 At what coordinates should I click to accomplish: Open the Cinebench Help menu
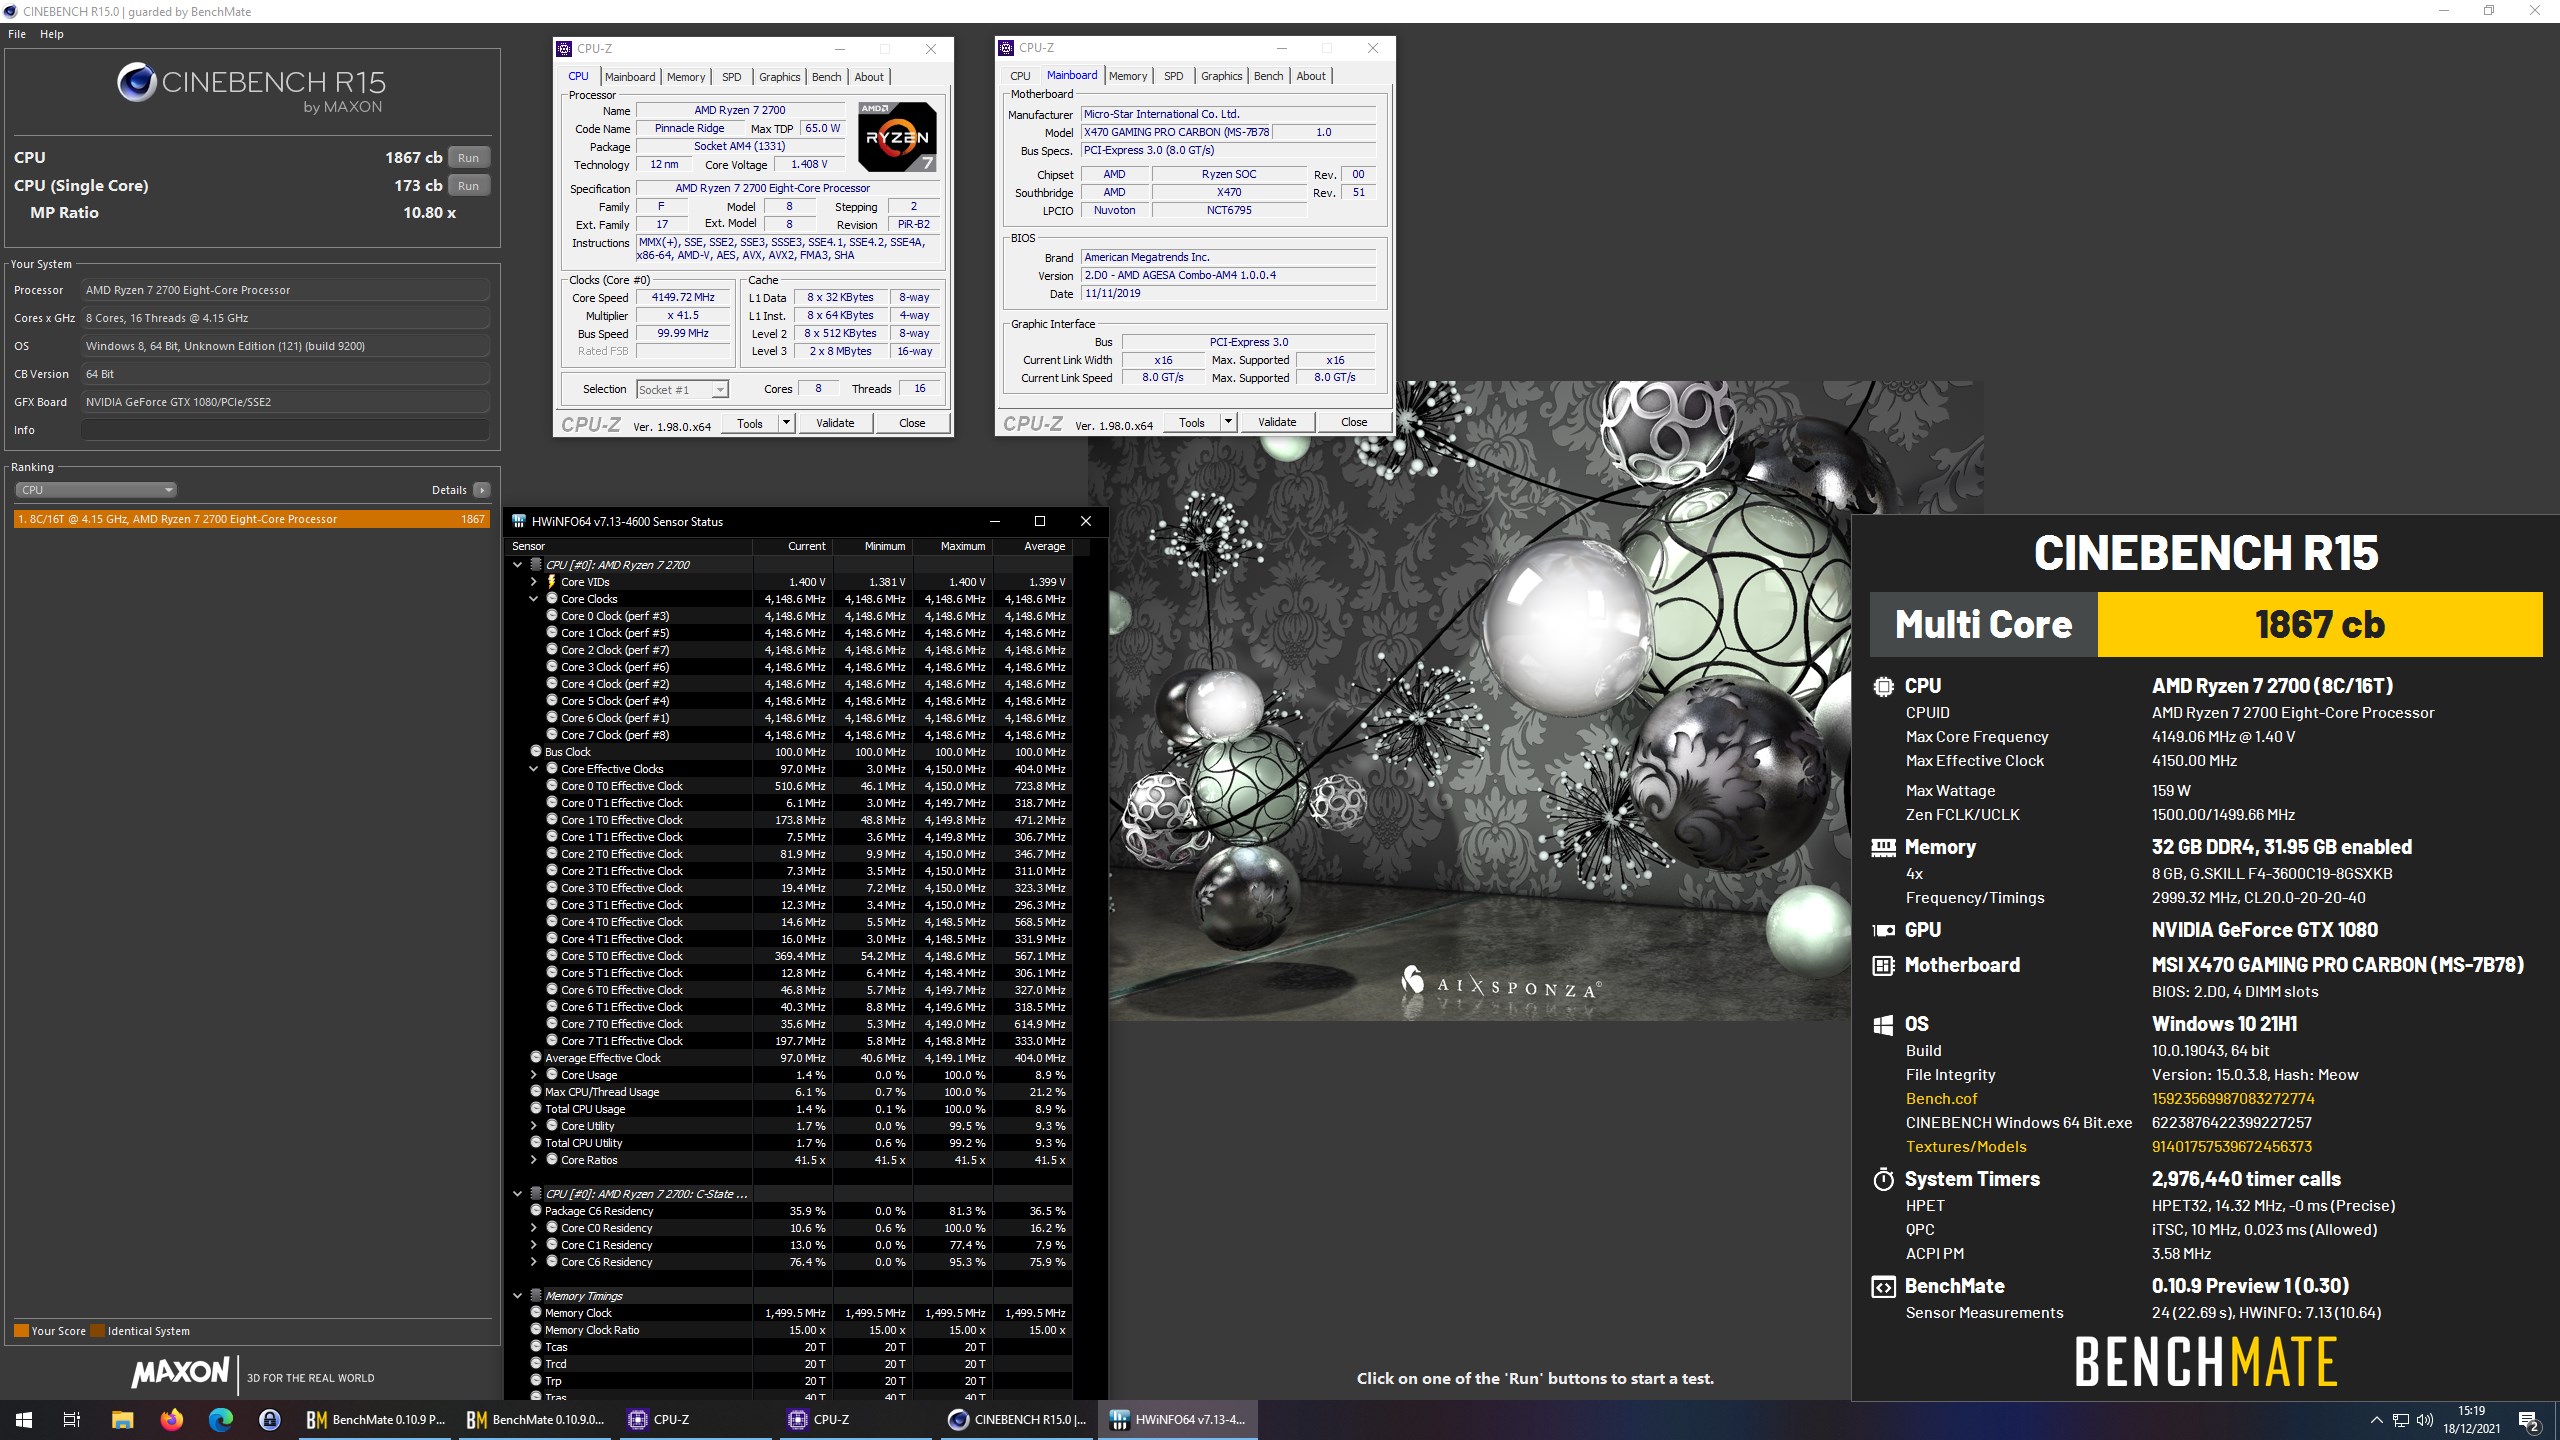point(52,34)
